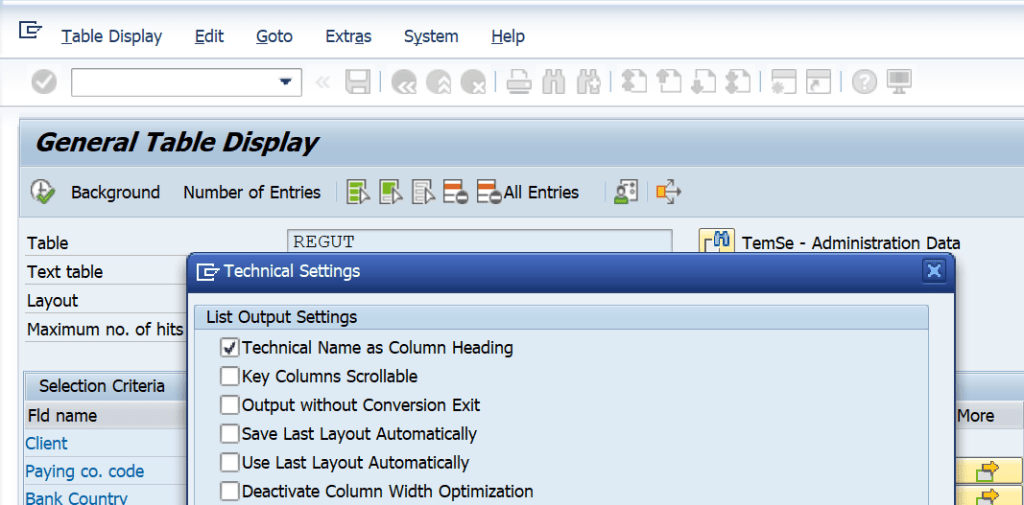Click the Background button
Image resolution: width=1024 pixels, height=505 pixels.
coord(116,193)
